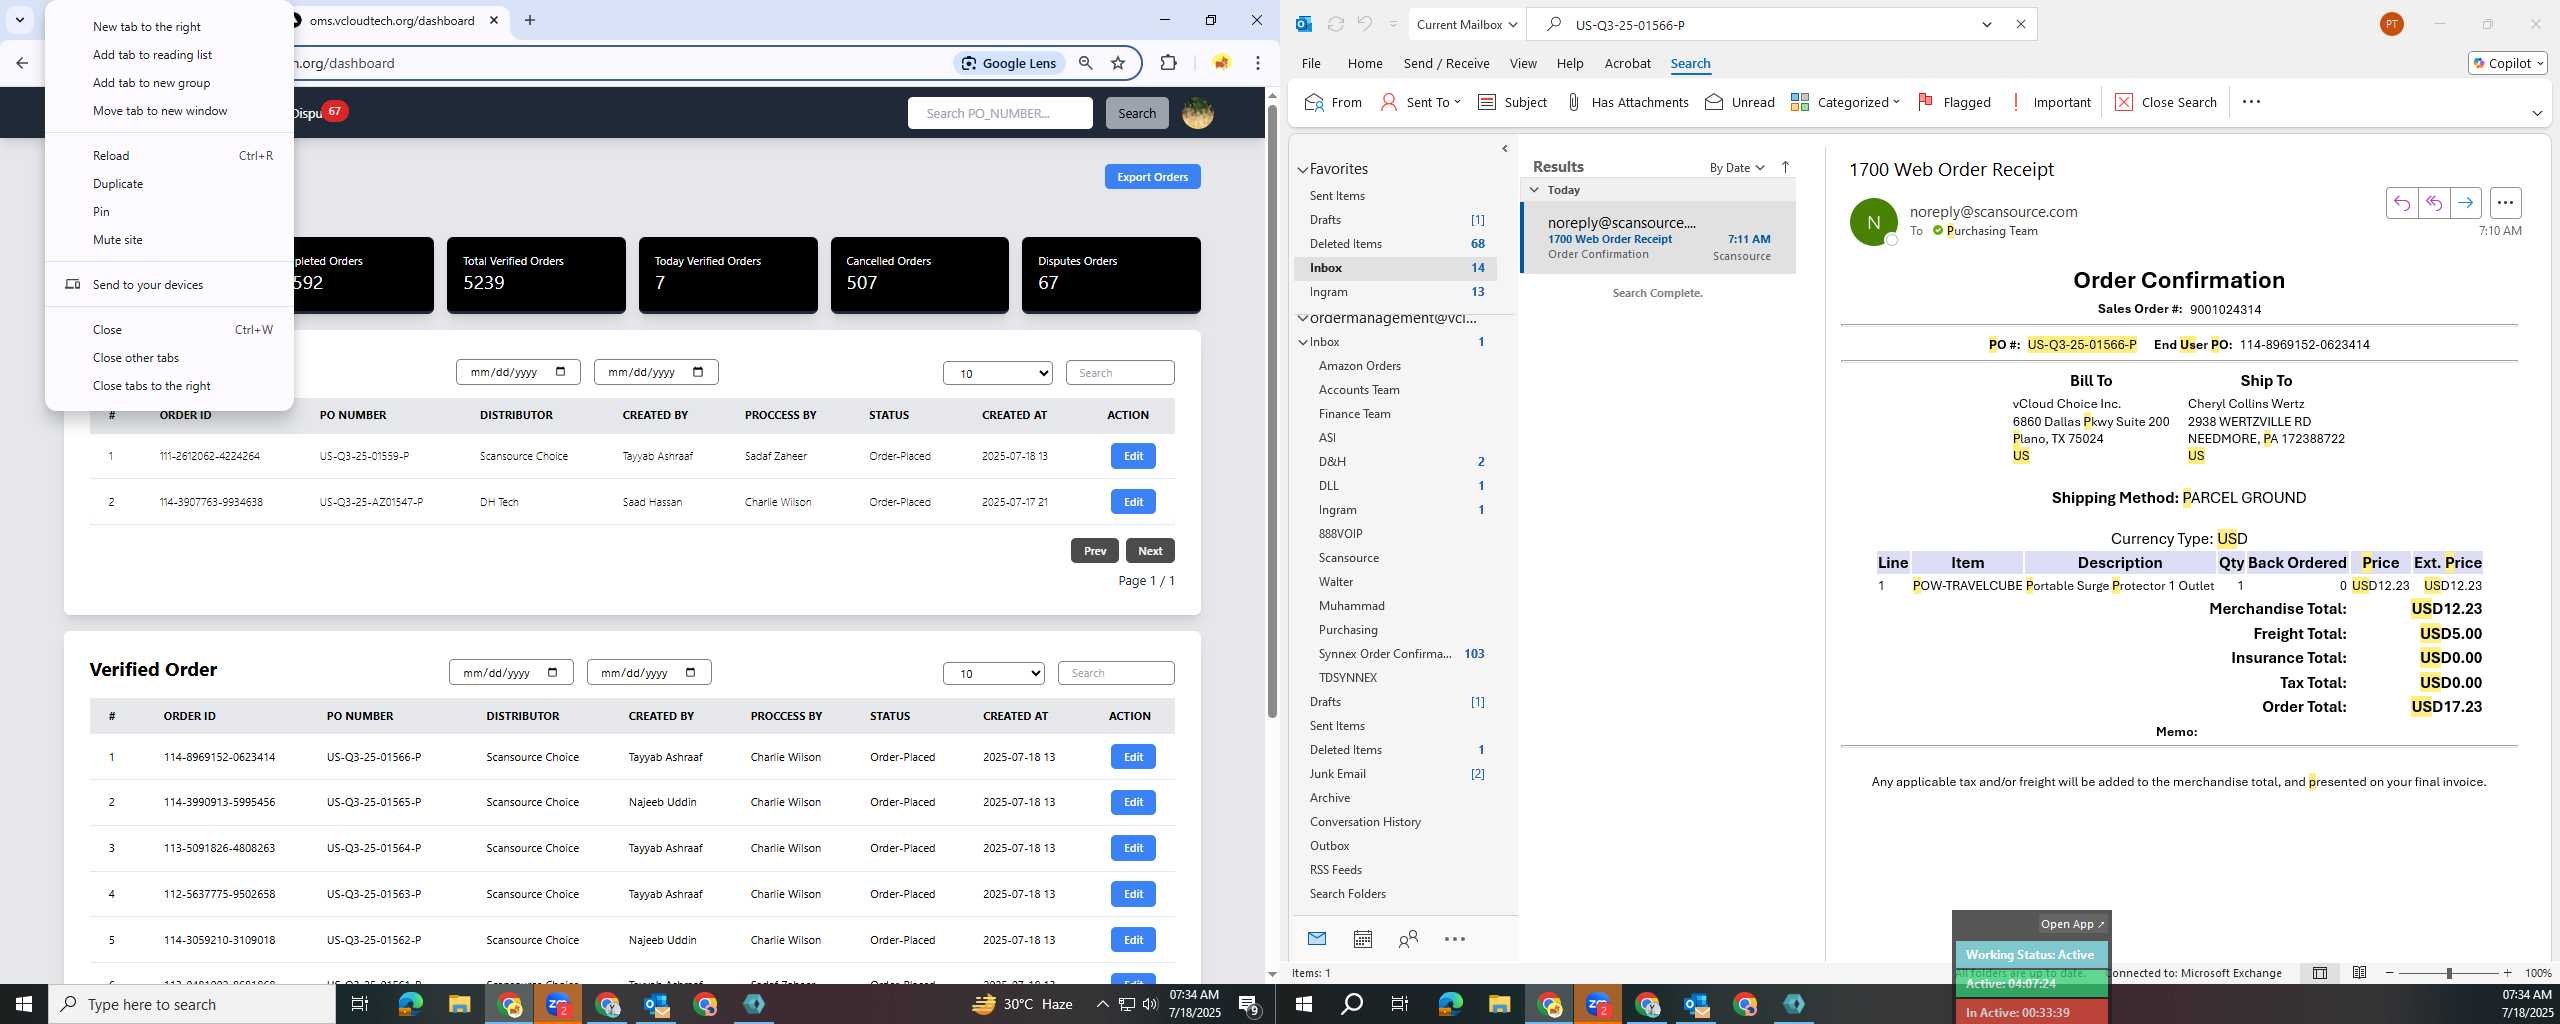
Task: Filter search results by Flagged
Action: point(1954,102)
